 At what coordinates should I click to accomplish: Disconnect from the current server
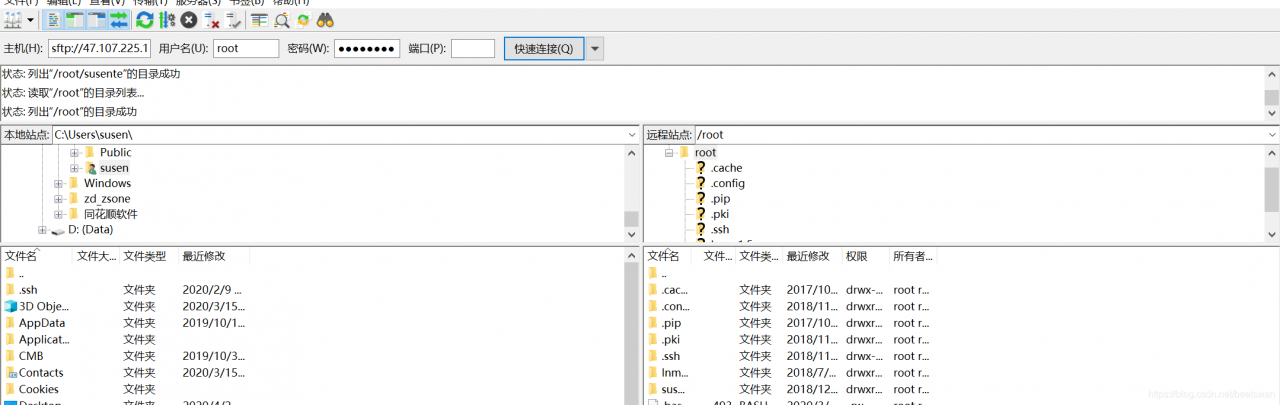click(x=211, y=19)
